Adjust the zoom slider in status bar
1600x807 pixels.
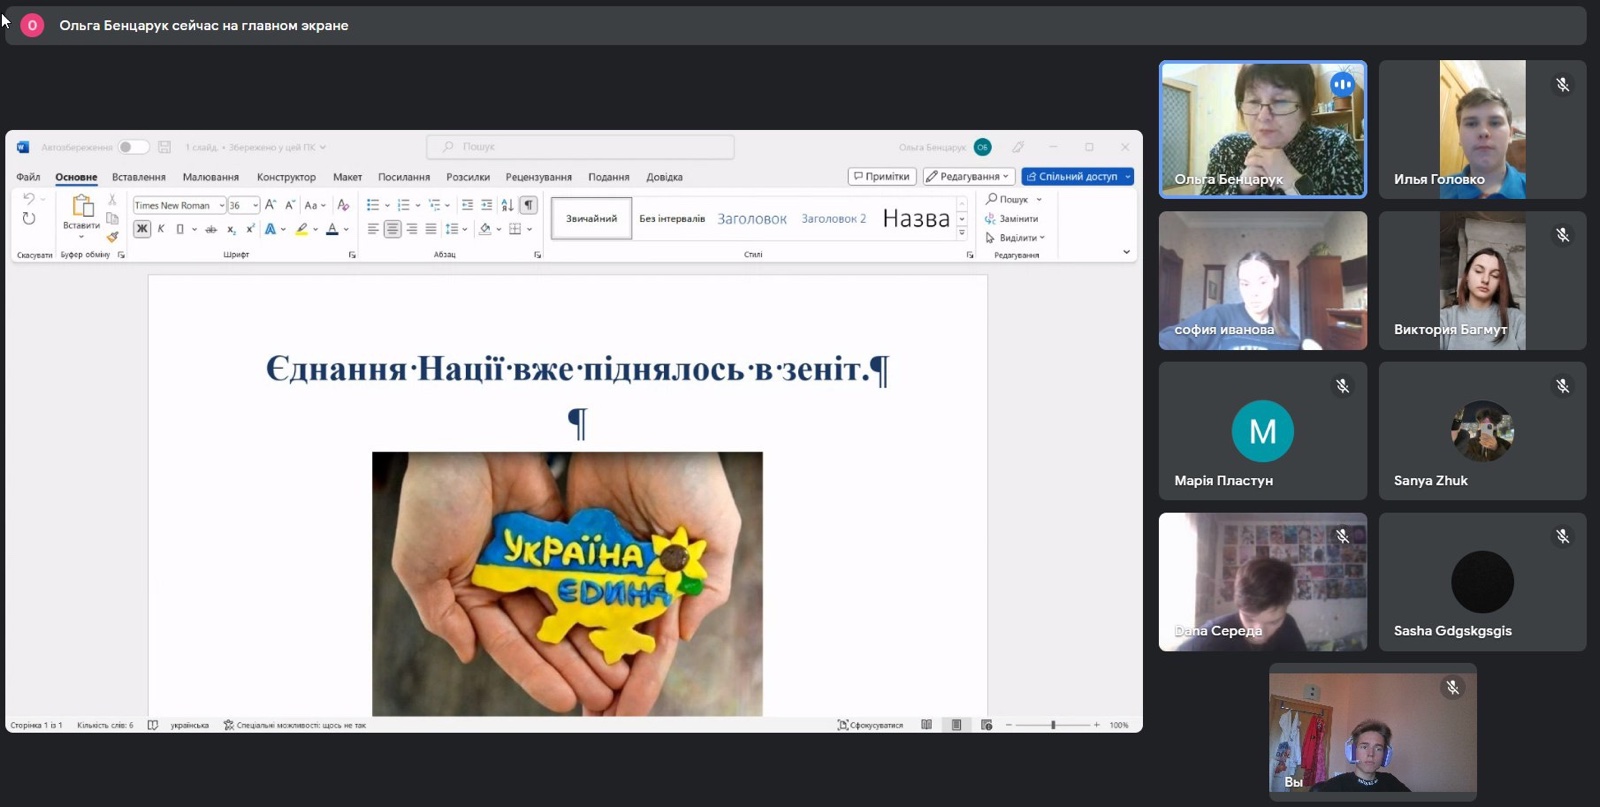1053,725
